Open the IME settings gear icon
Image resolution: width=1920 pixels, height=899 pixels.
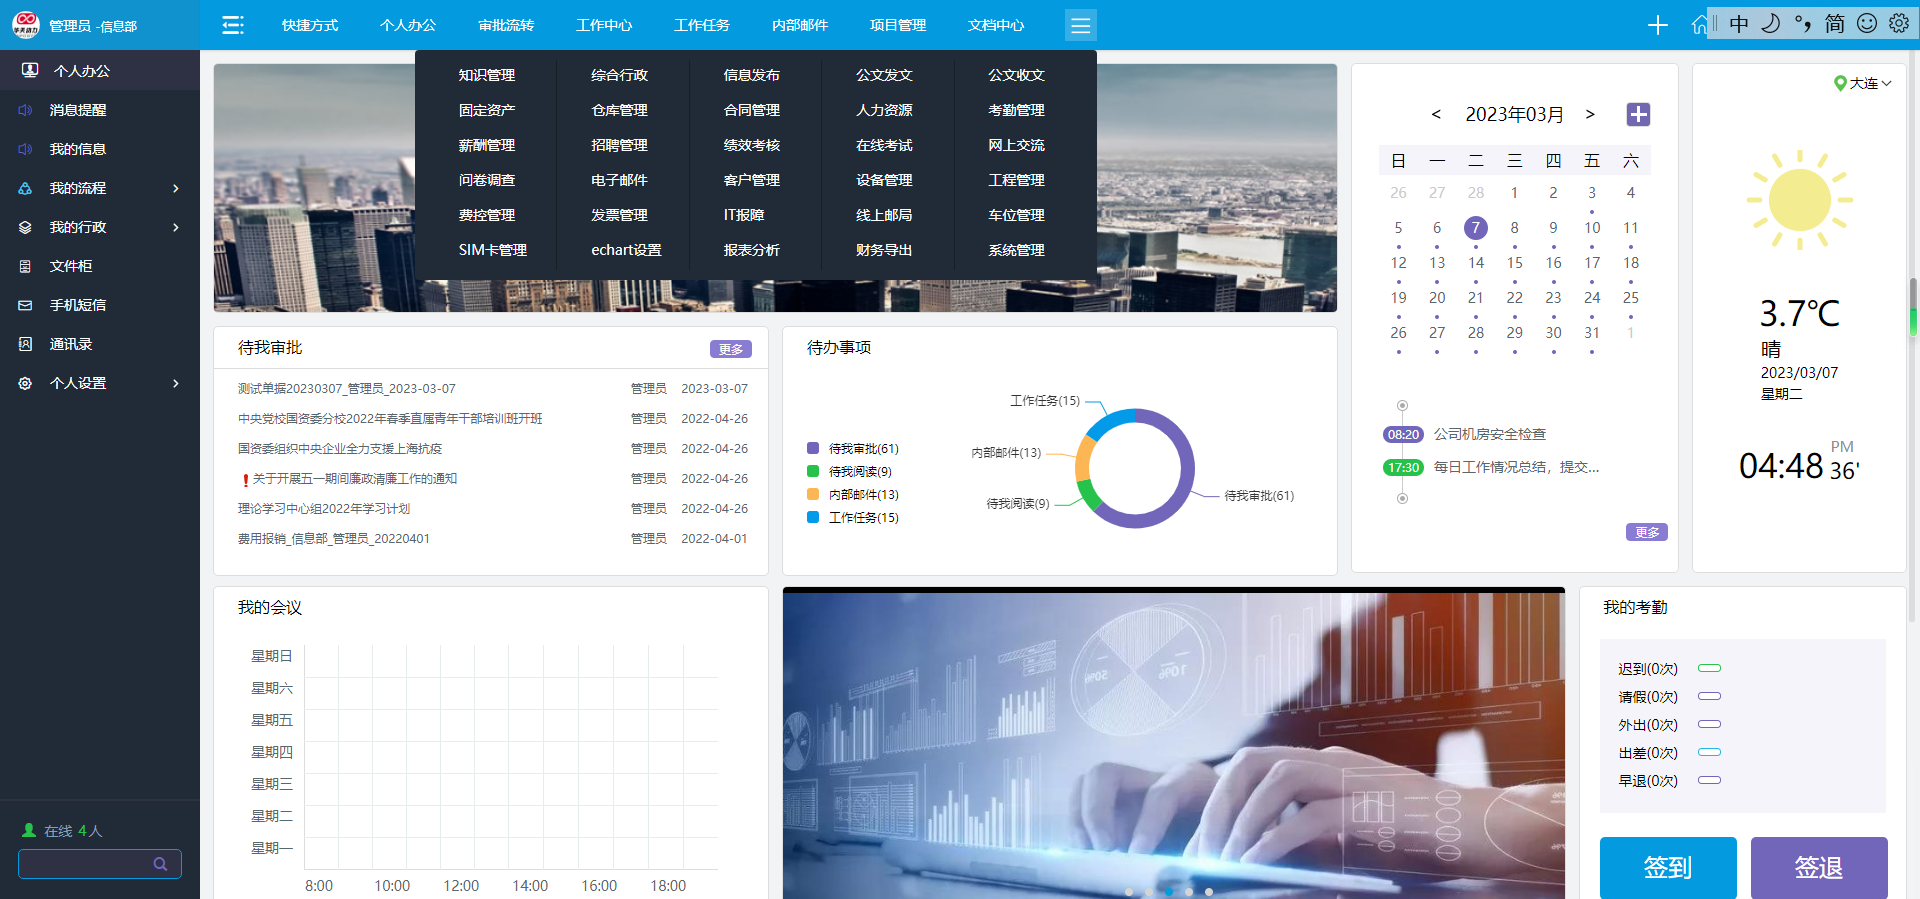(x=1899, y=23)
